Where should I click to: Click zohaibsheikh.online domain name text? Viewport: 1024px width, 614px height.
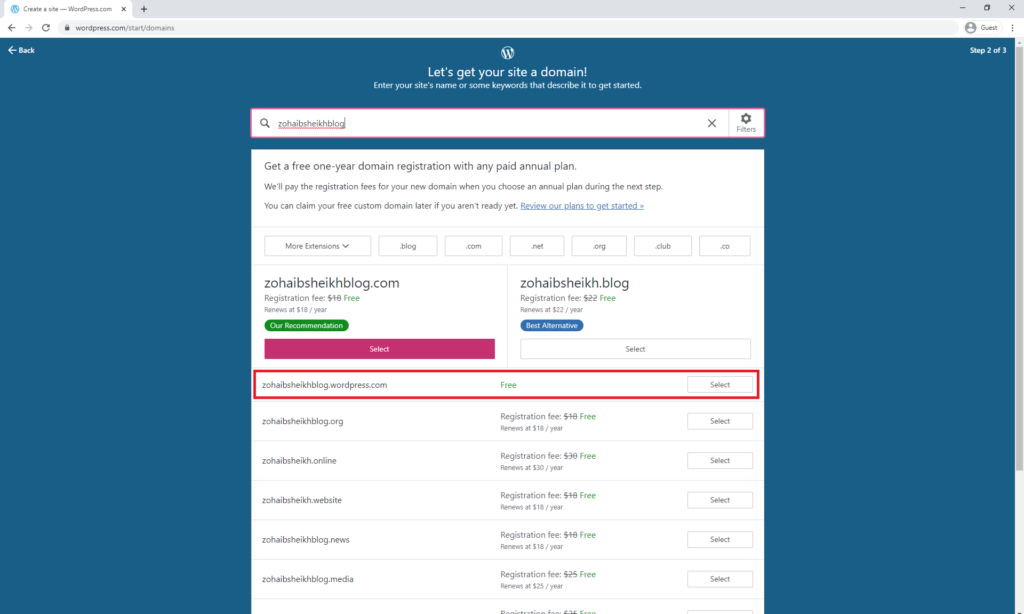point(299,460)
